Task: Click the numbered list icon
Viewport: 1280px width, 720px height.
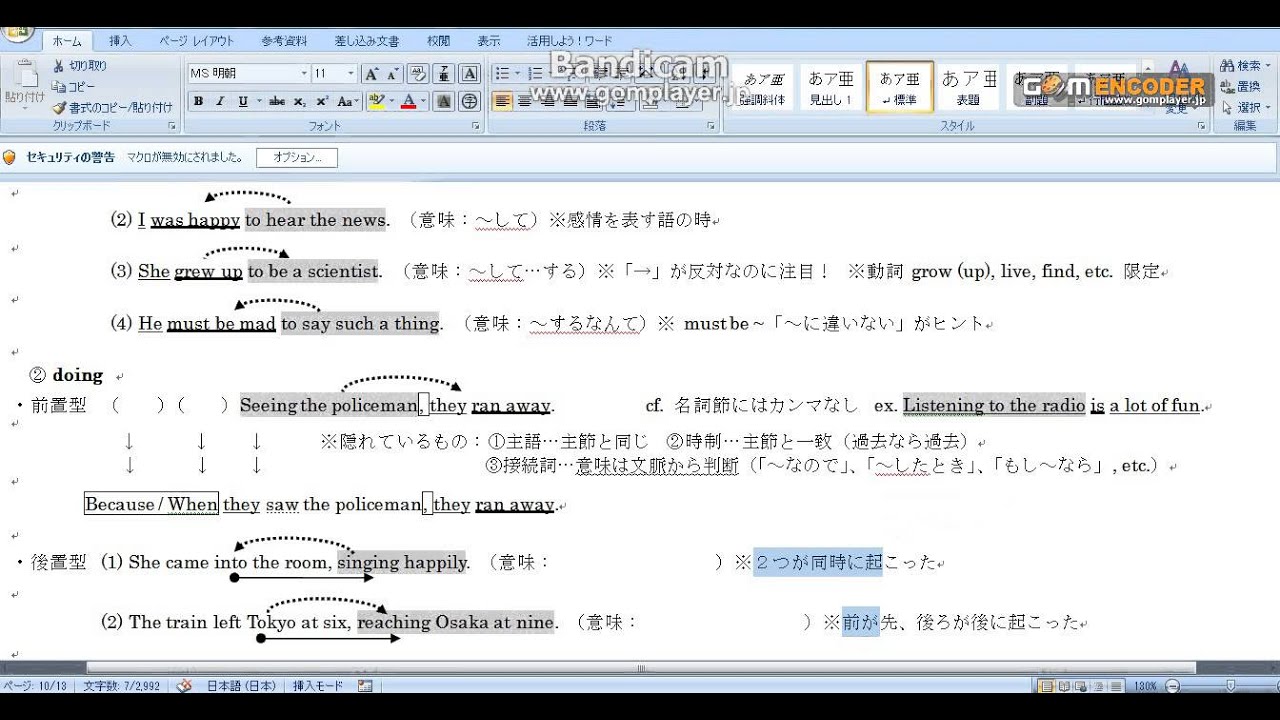Action: 535,74
